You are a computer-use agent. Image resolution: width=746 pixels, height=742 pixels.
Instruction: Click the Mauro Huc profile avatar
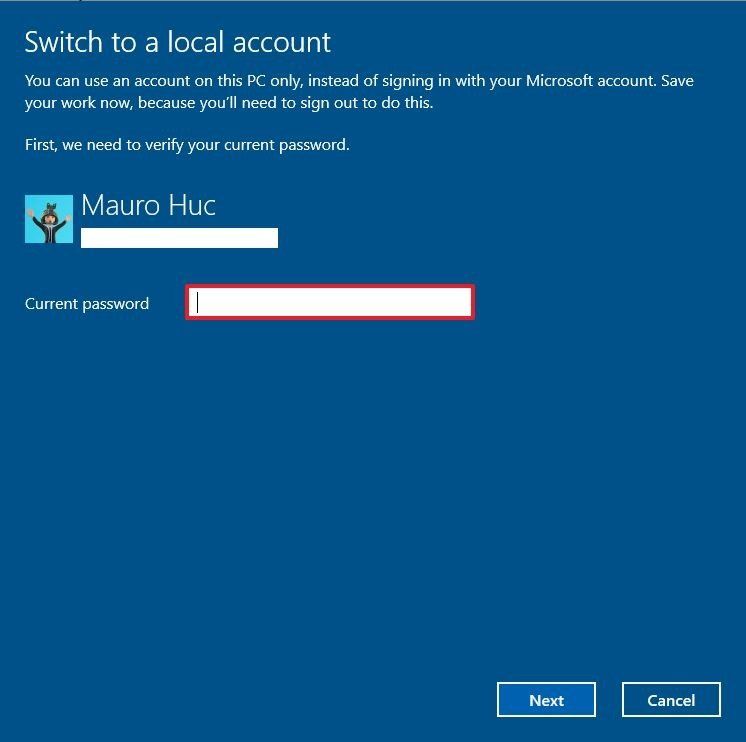(48, 219)
